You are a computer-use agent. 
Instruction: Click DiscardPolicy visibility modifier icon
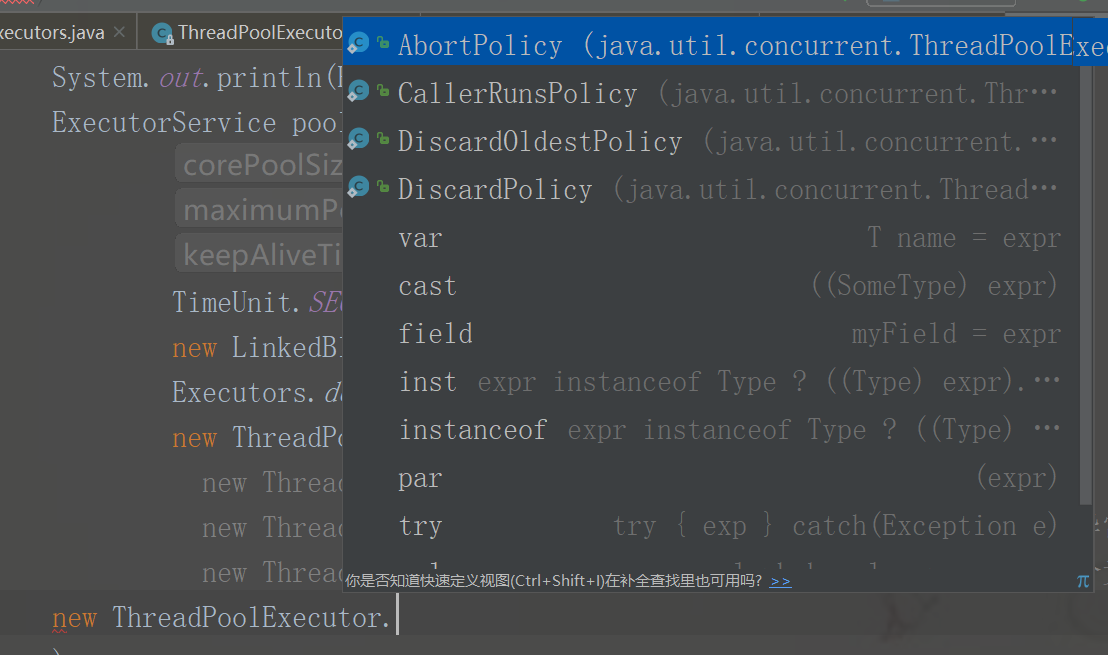tap(383, 187)
